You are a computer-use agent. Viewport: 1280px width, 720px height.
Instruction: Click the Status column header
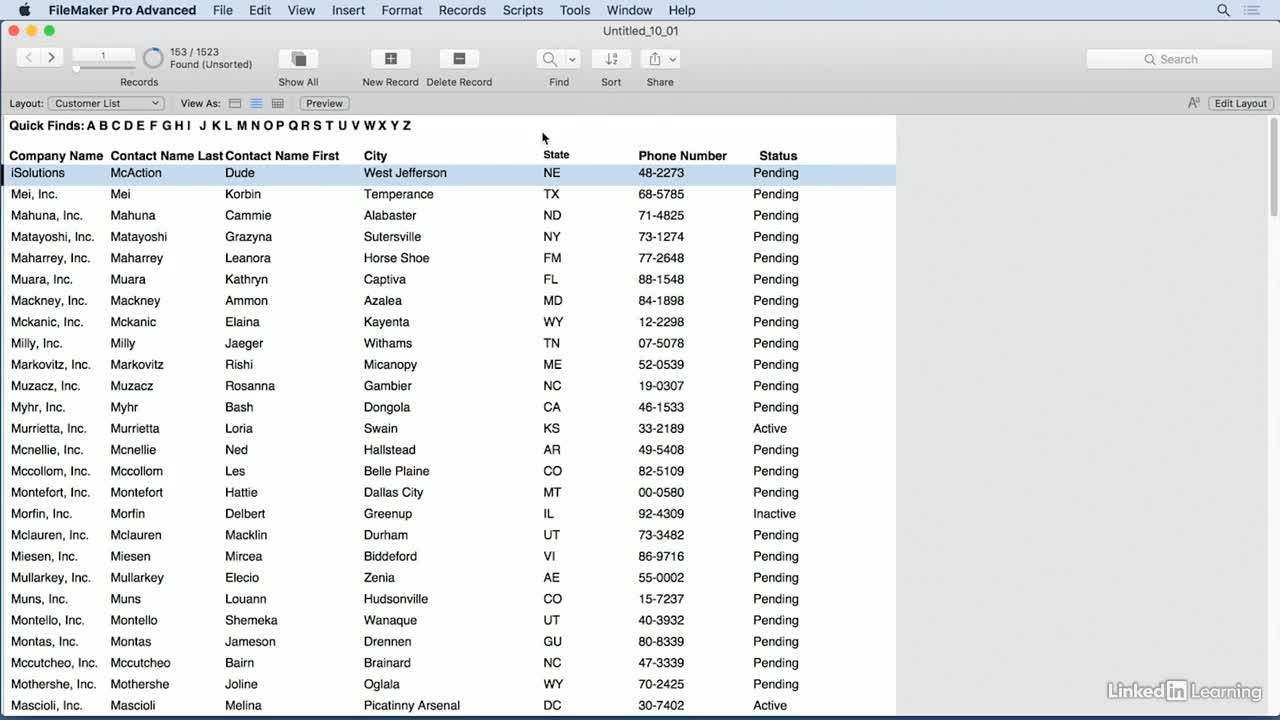click(x=778, y=156)
